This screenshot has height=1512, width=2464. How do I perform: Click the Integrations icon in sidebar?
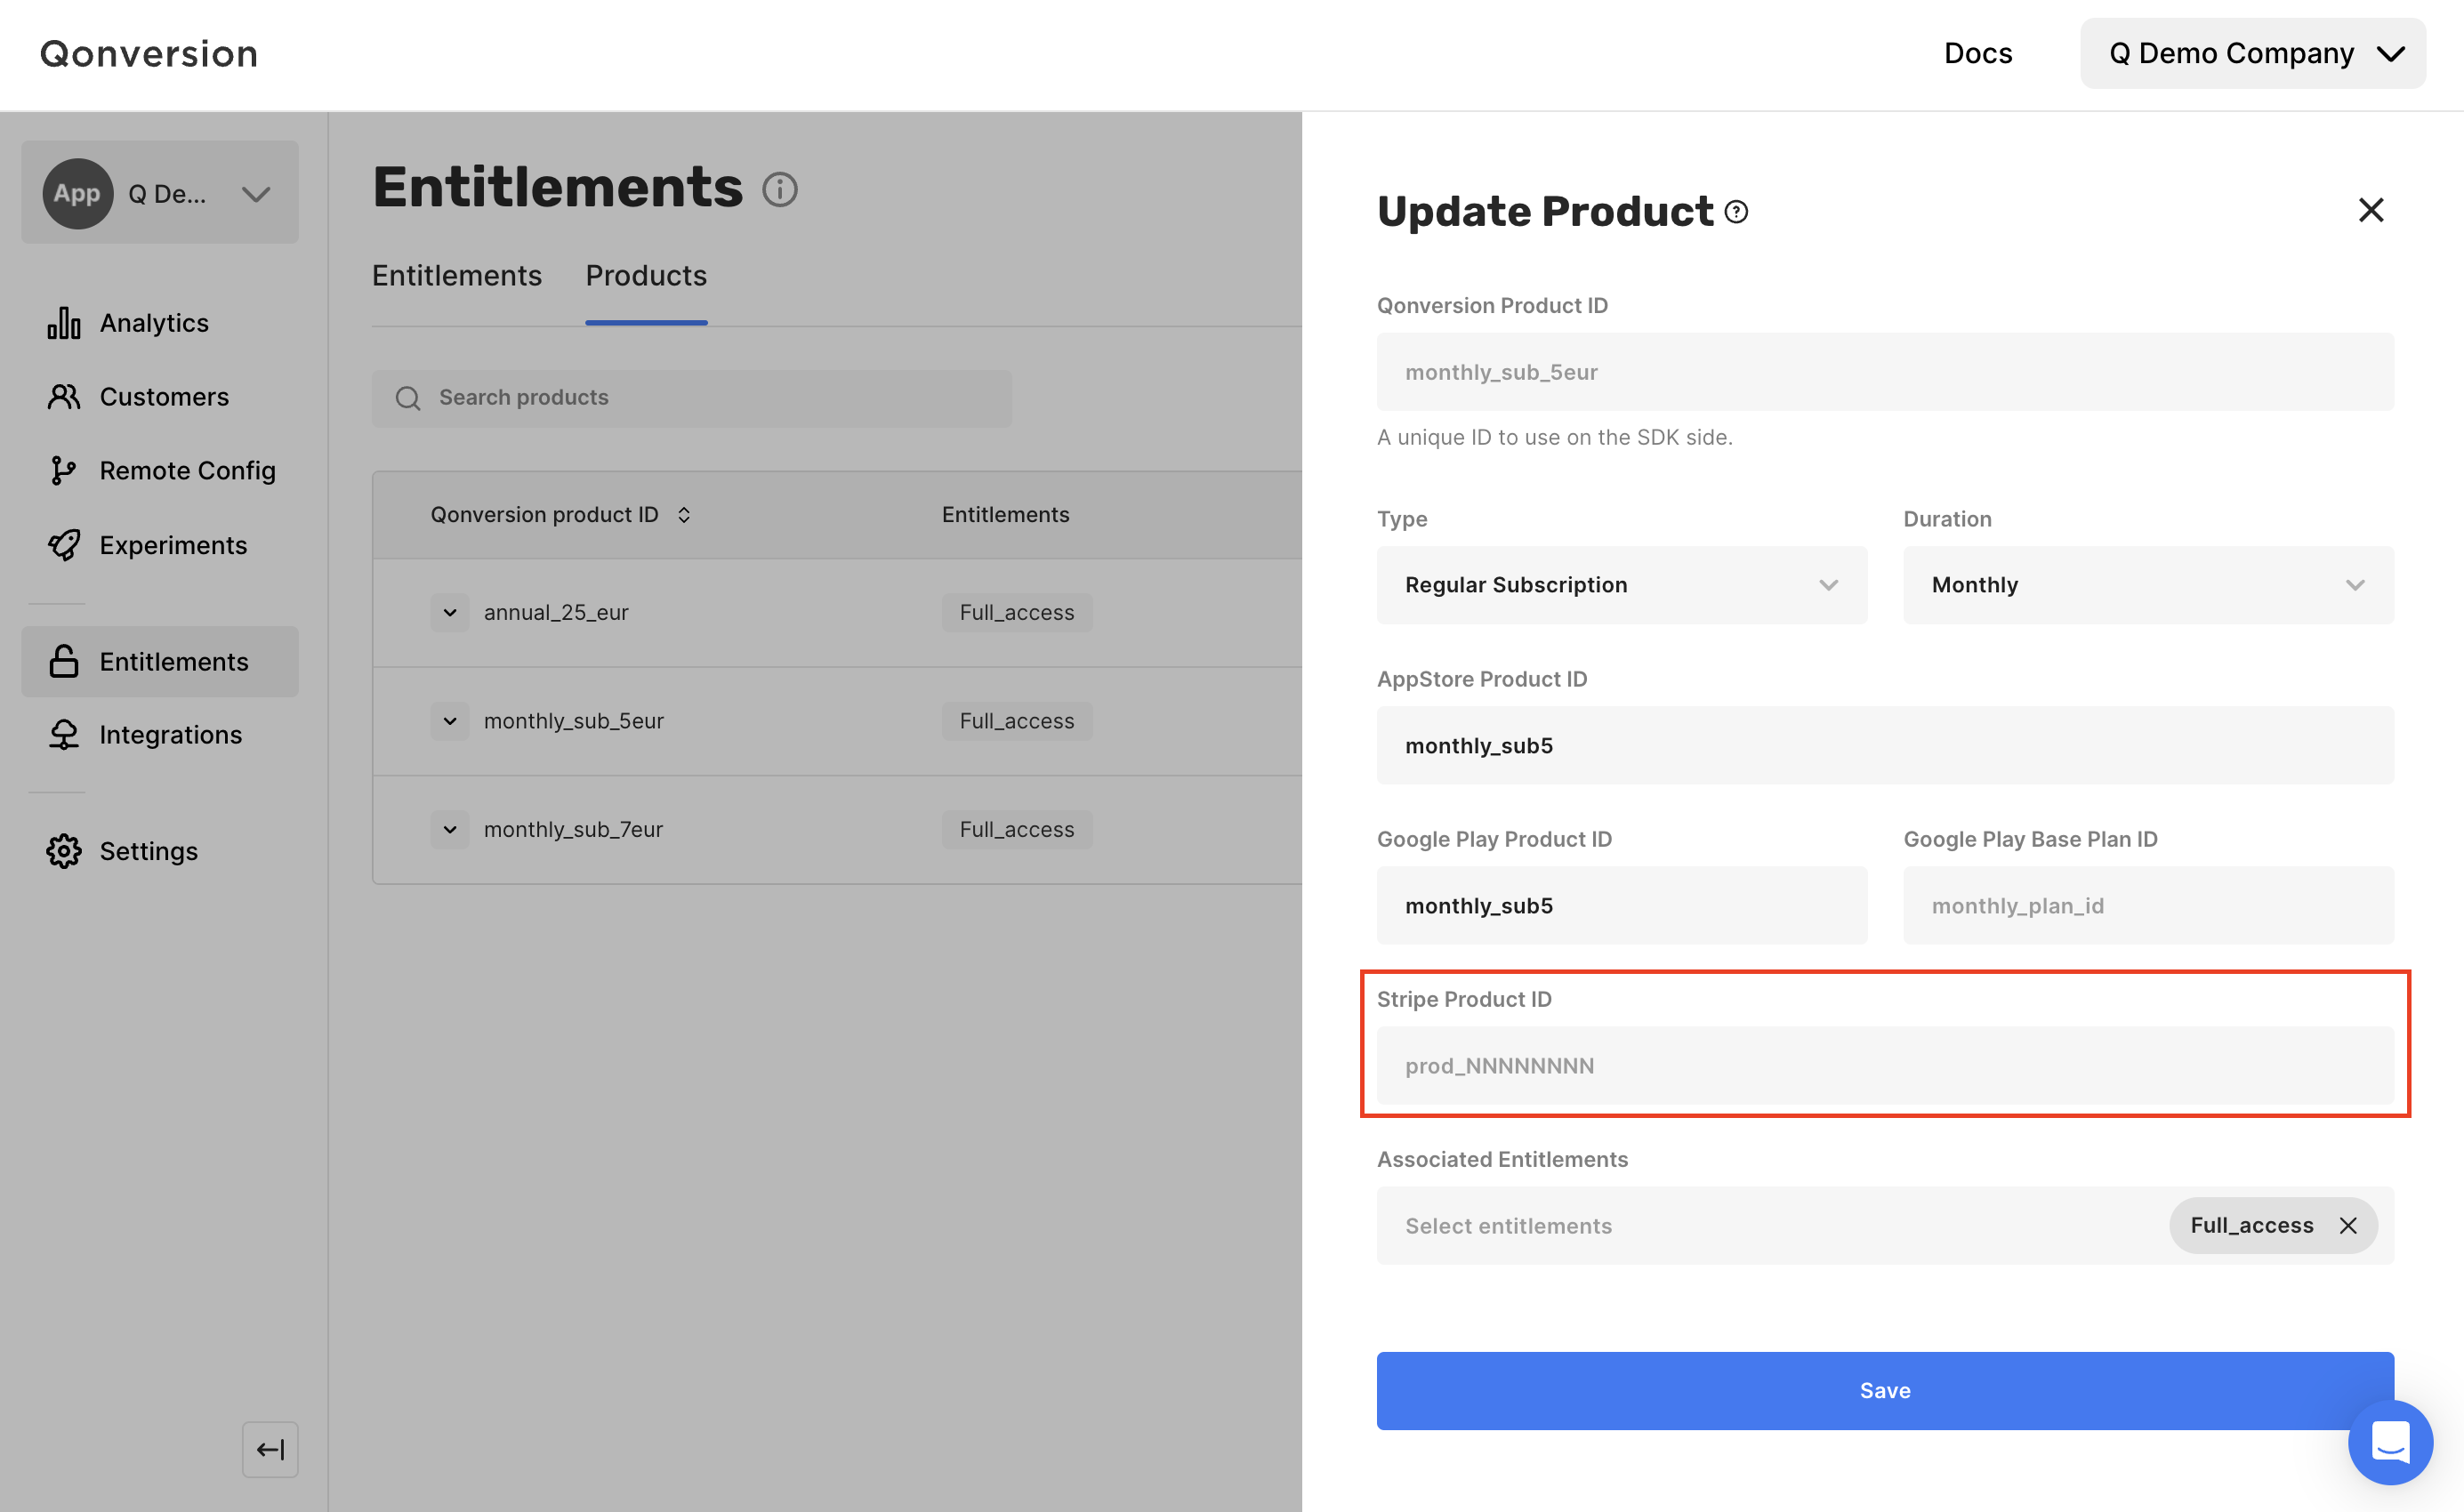(x=61, y=736)
